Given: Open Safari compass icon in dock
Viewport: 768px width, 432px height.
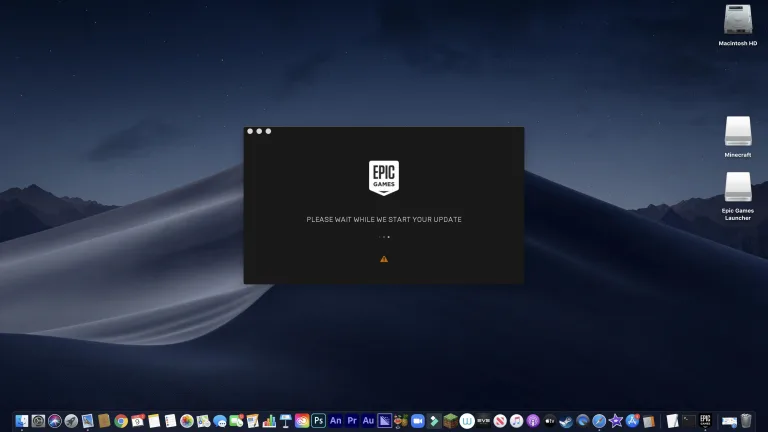Looking at the screenshot, I should (x=599, y=421).
